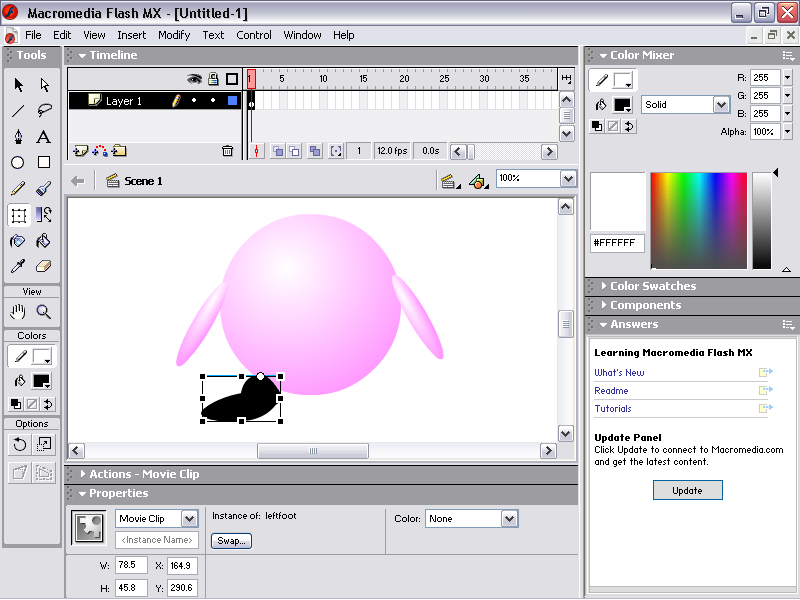
Task: Click the delete layer trash icon
Action: click(x=227, y=151)
